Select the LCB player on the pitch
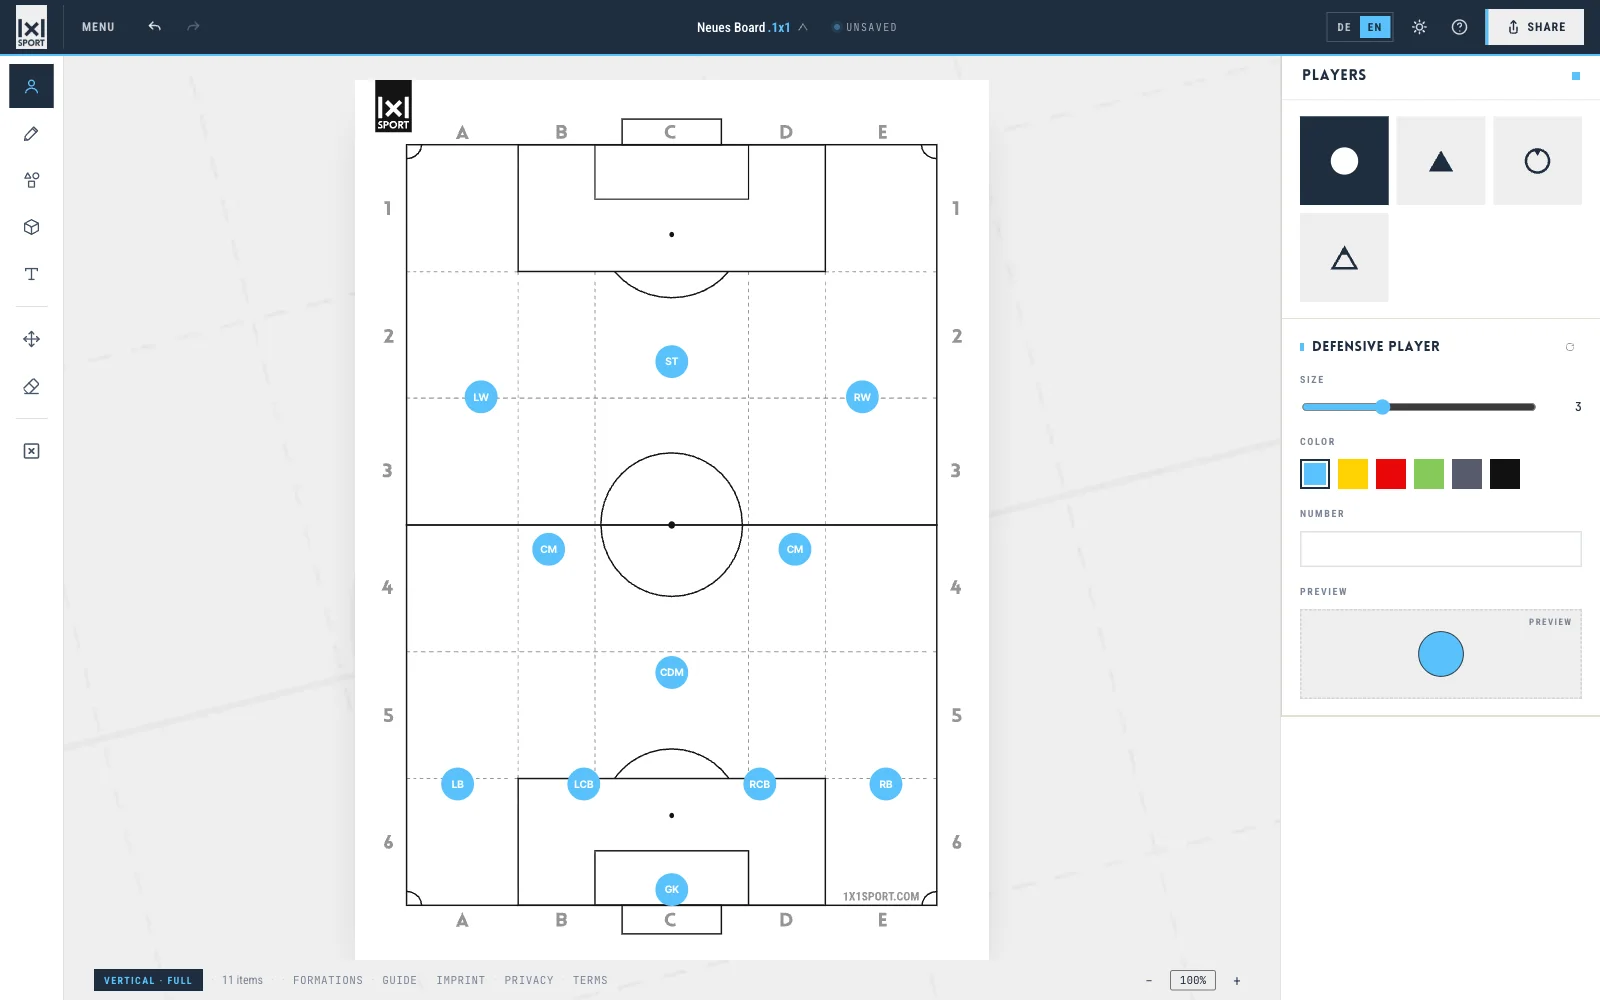This screenshot has height=1000, width=1600. [584, 784]
